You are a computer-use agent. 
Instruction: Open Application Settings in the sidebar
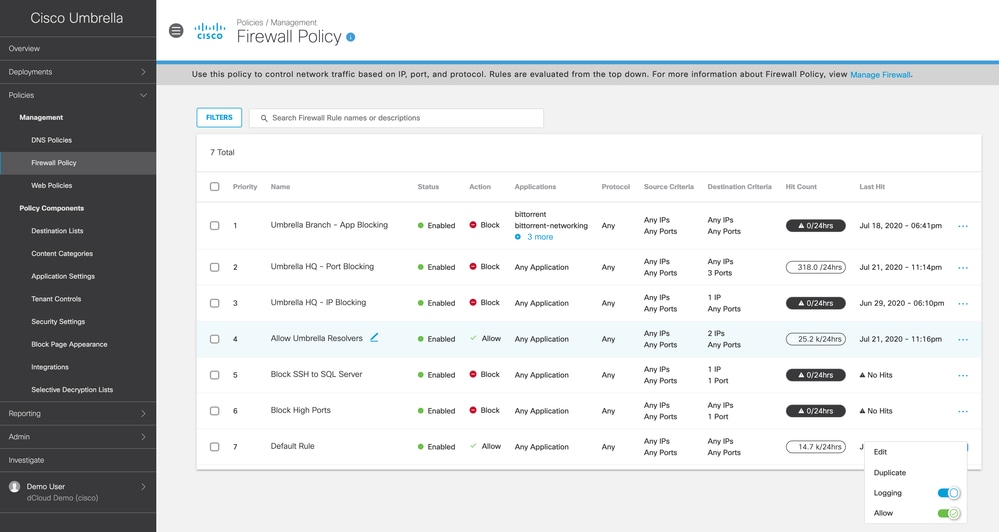coord(63,277)
